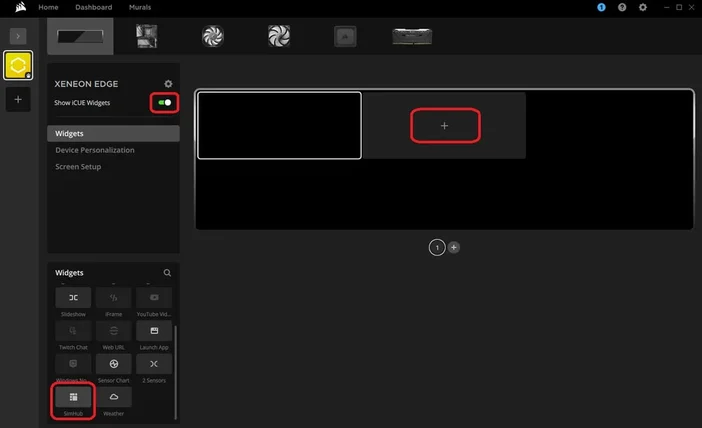
Task: Open the help question mark icon
Action: click(x=622, y=7)
